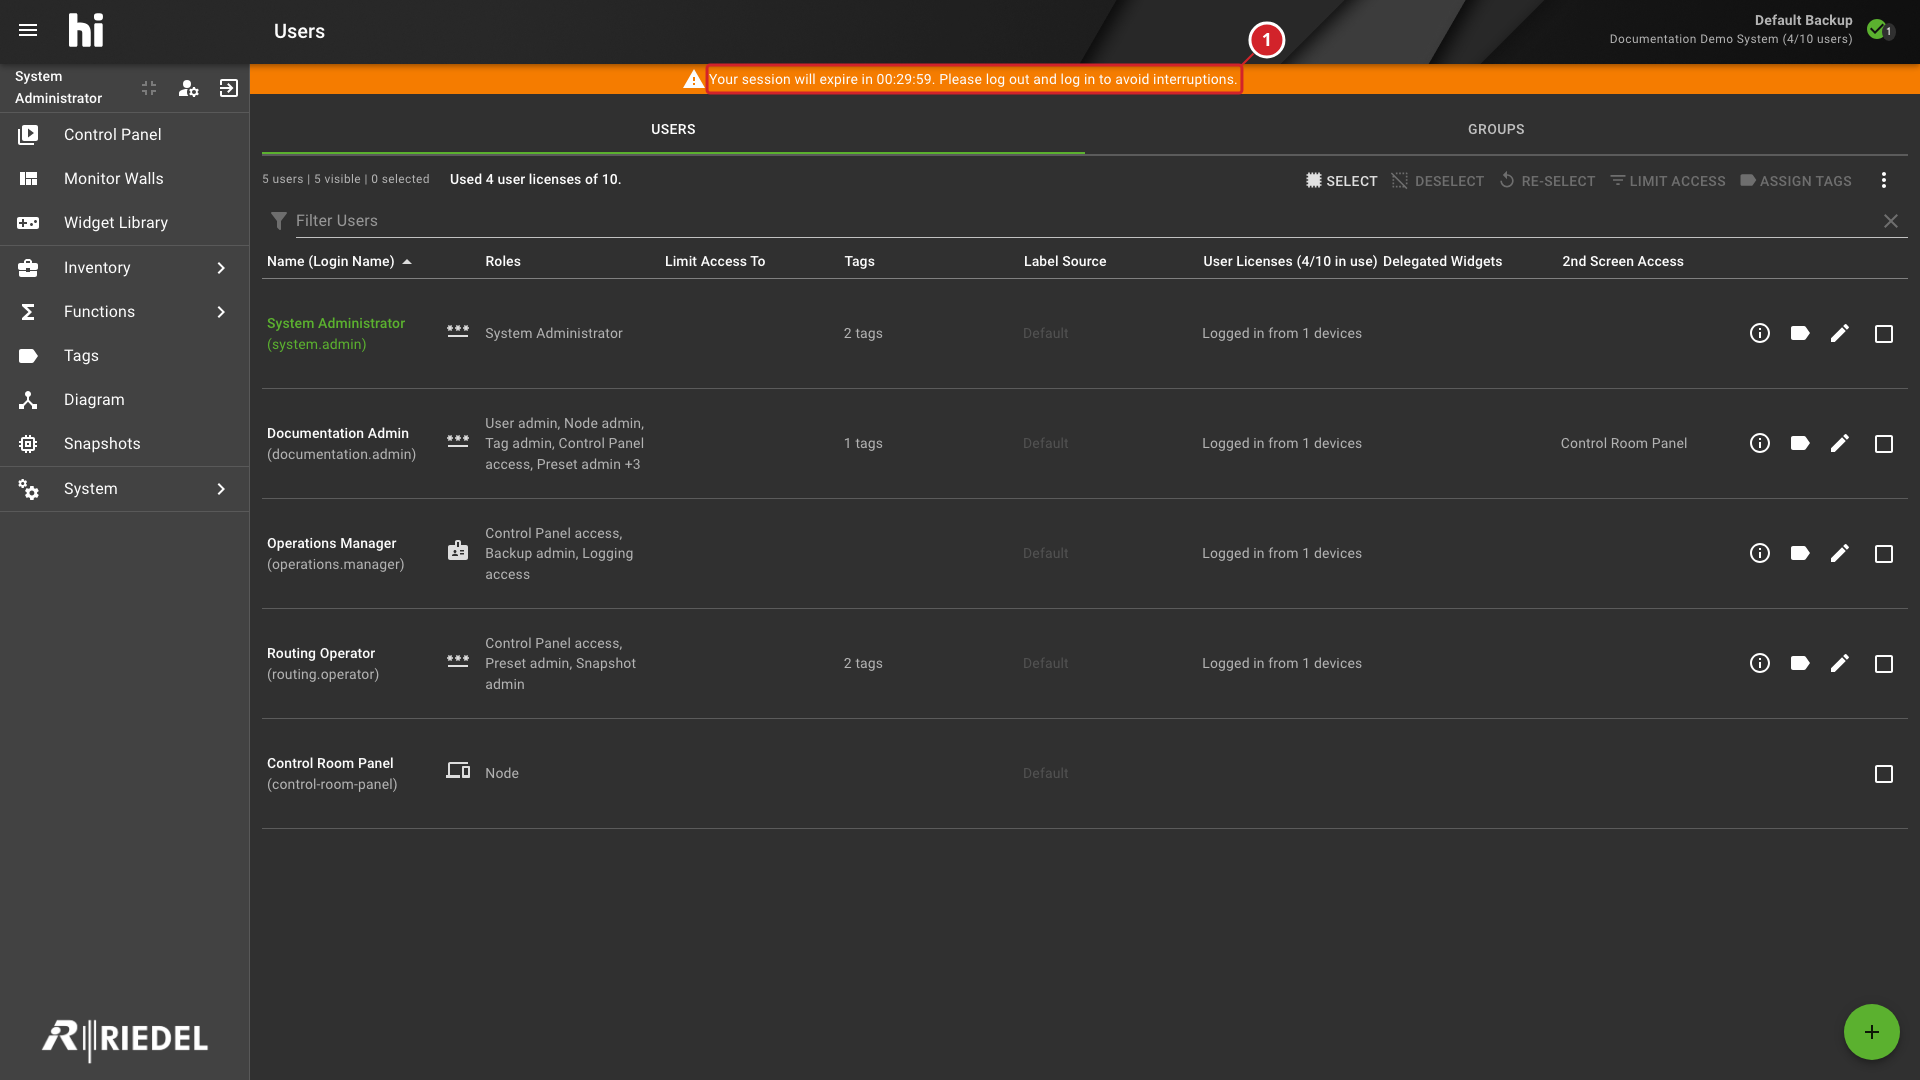Open user settings icon in sidebar header
Screen dimensions: 1920x1080
[x=188, y=88]
